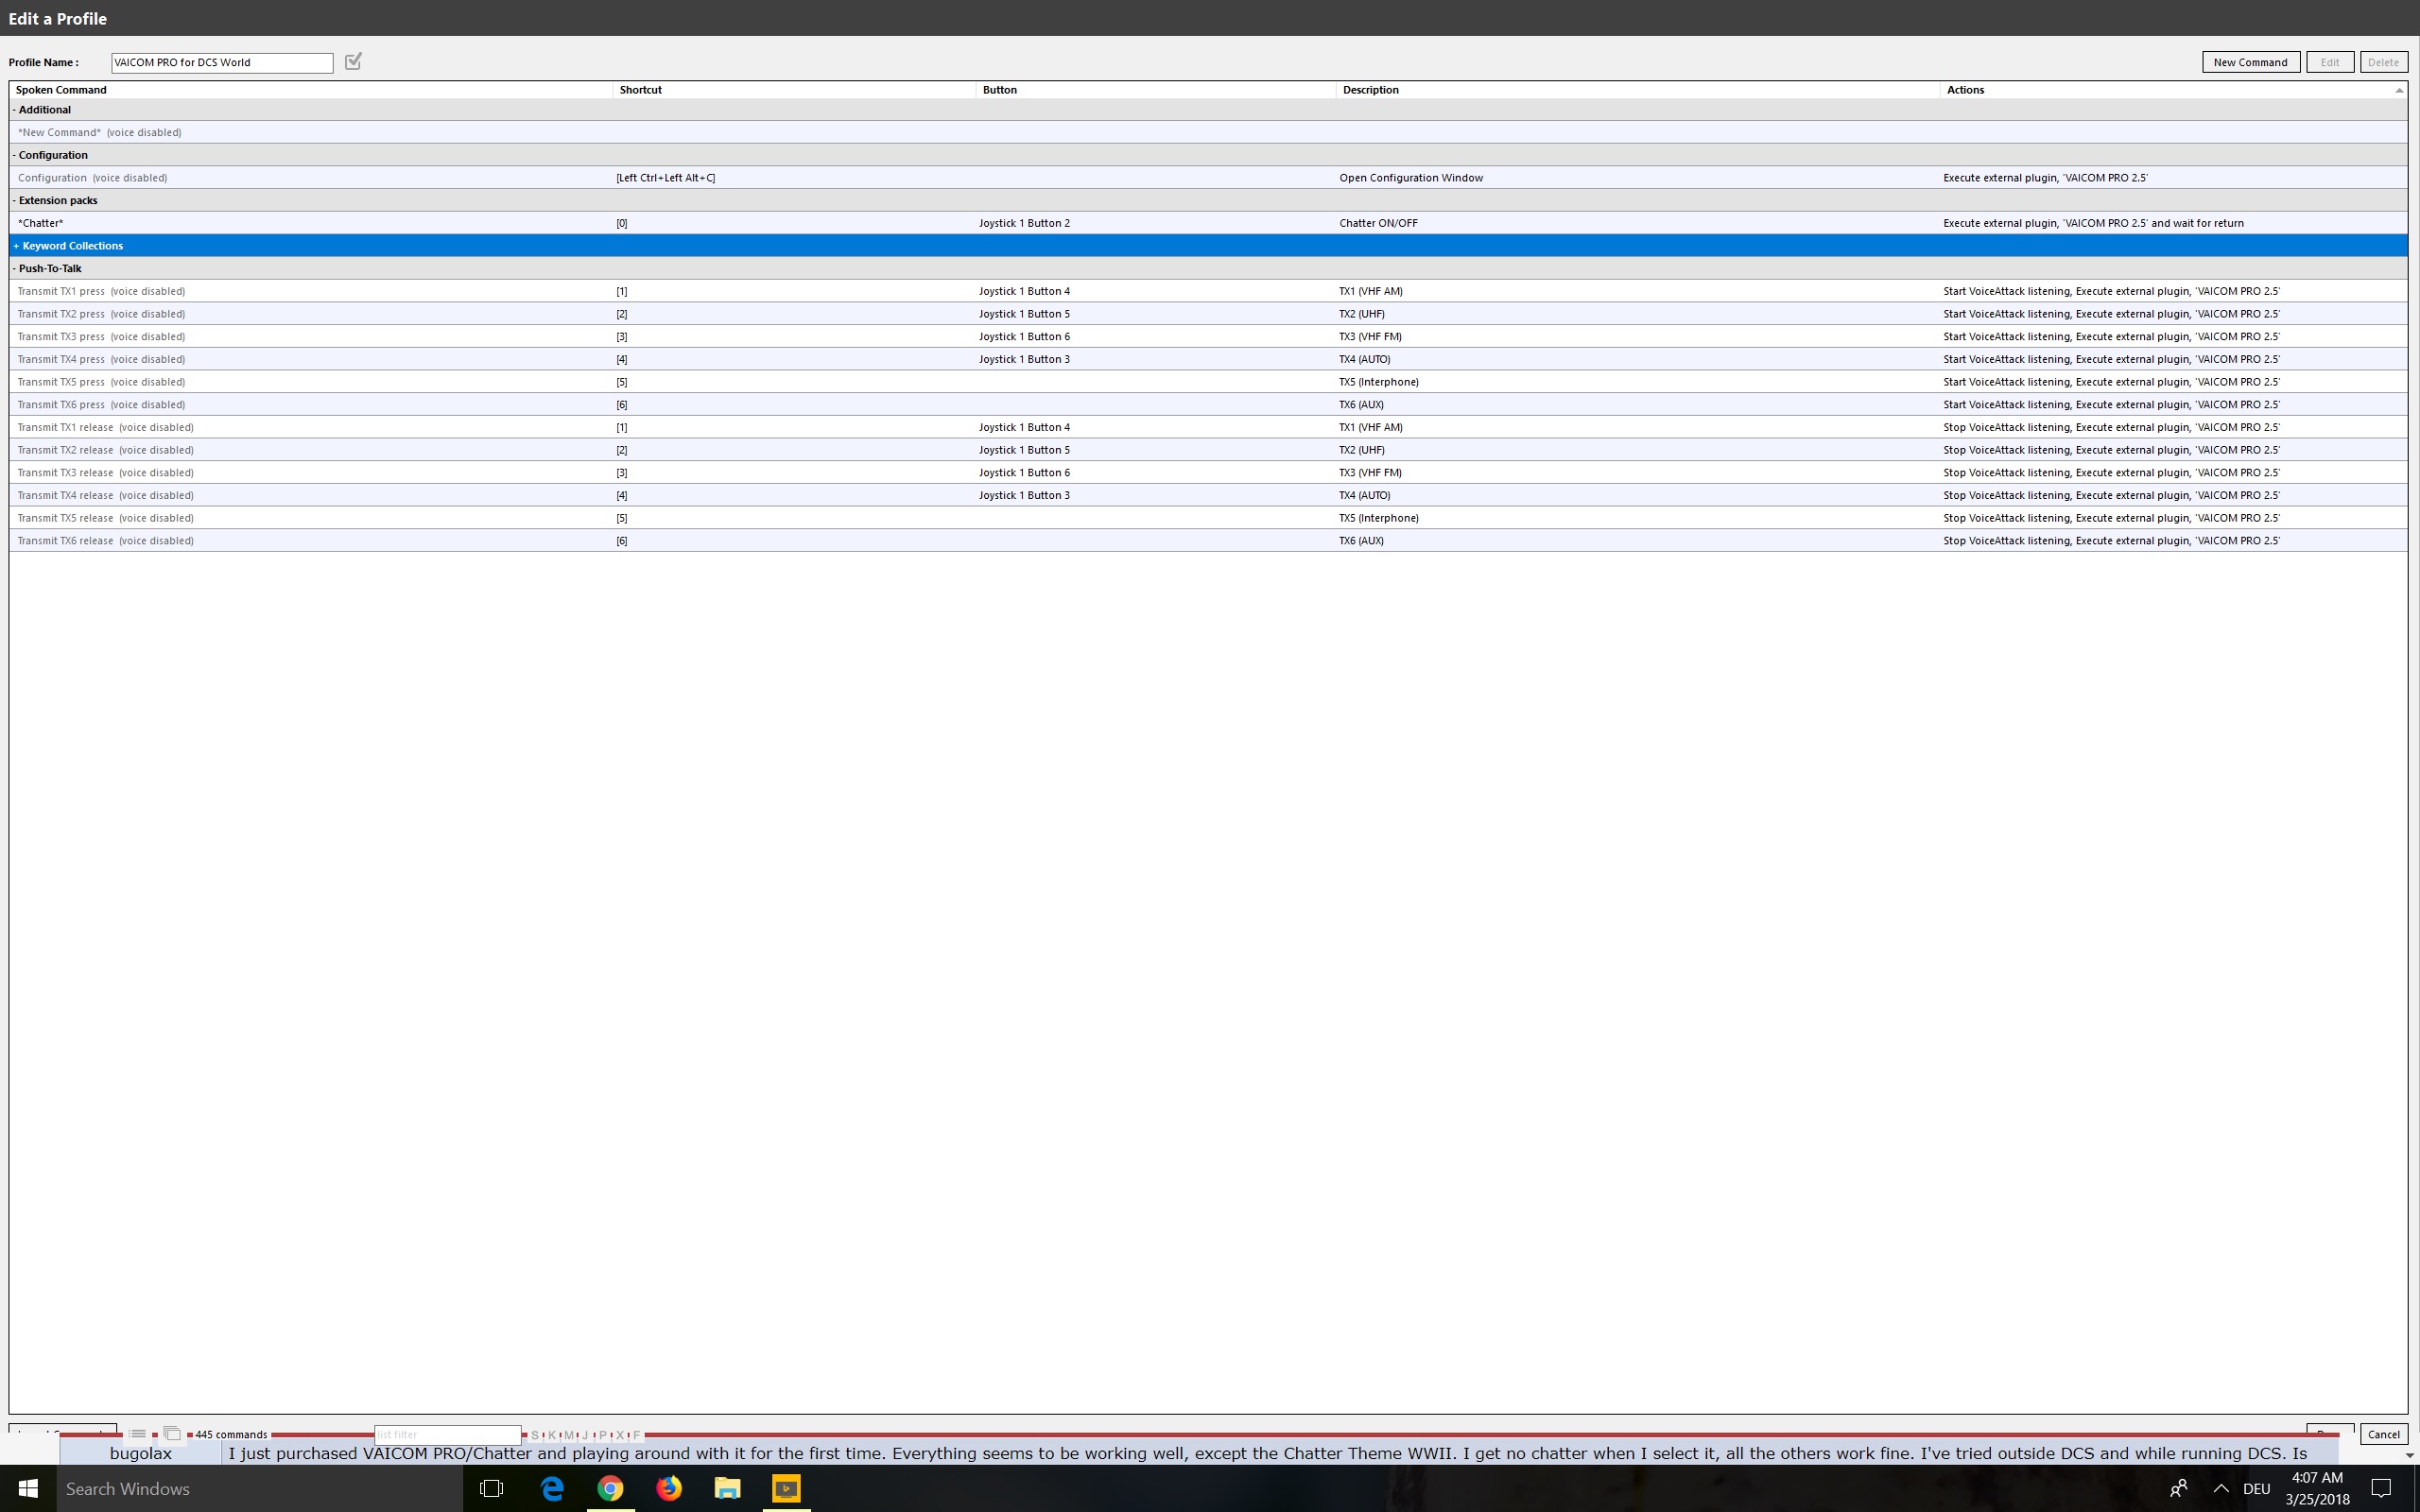This screenshot has height=1512, width=2420.
Task: Open the People icon in system tray
Action: coord(2178,1489)
